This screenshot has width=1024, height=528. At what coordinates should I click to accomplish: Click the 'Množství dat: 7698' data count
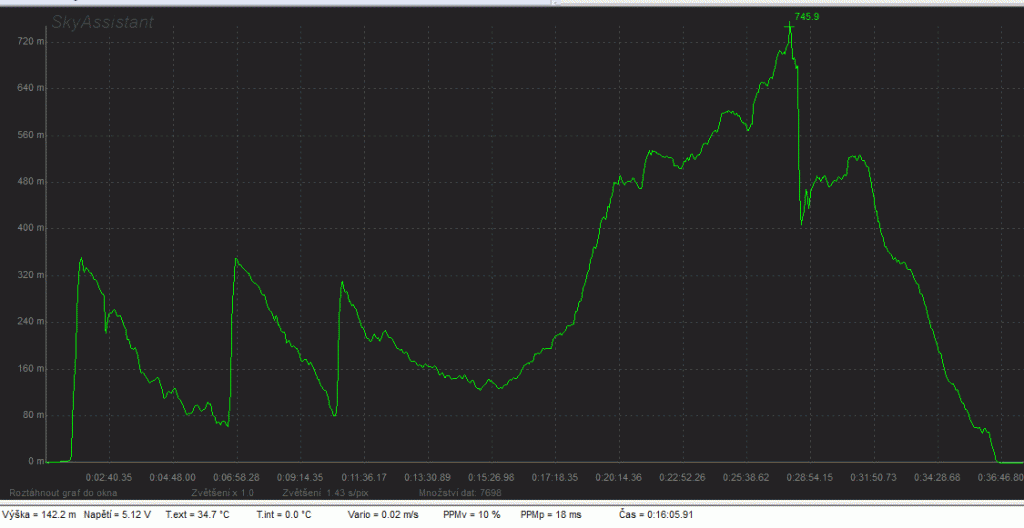coord(460,493)
